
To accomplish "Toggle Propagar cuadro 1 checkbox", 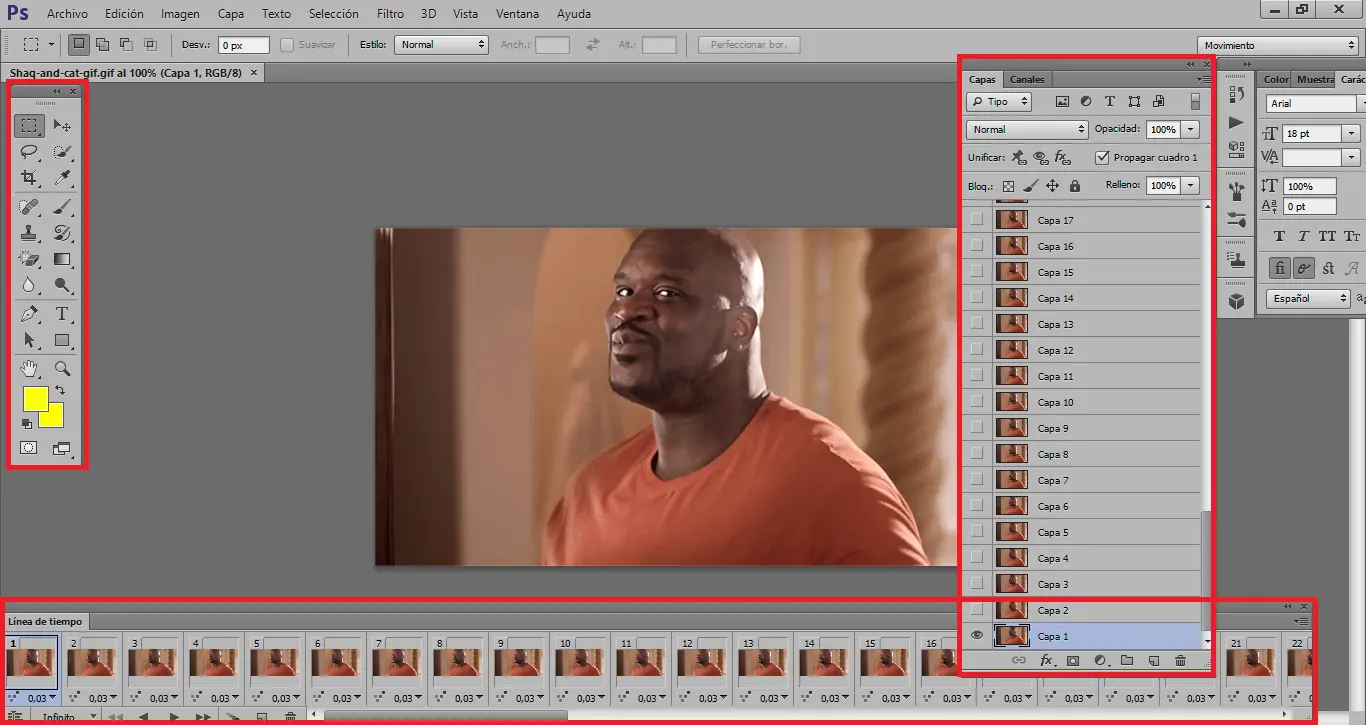I will pos(1102,158).
